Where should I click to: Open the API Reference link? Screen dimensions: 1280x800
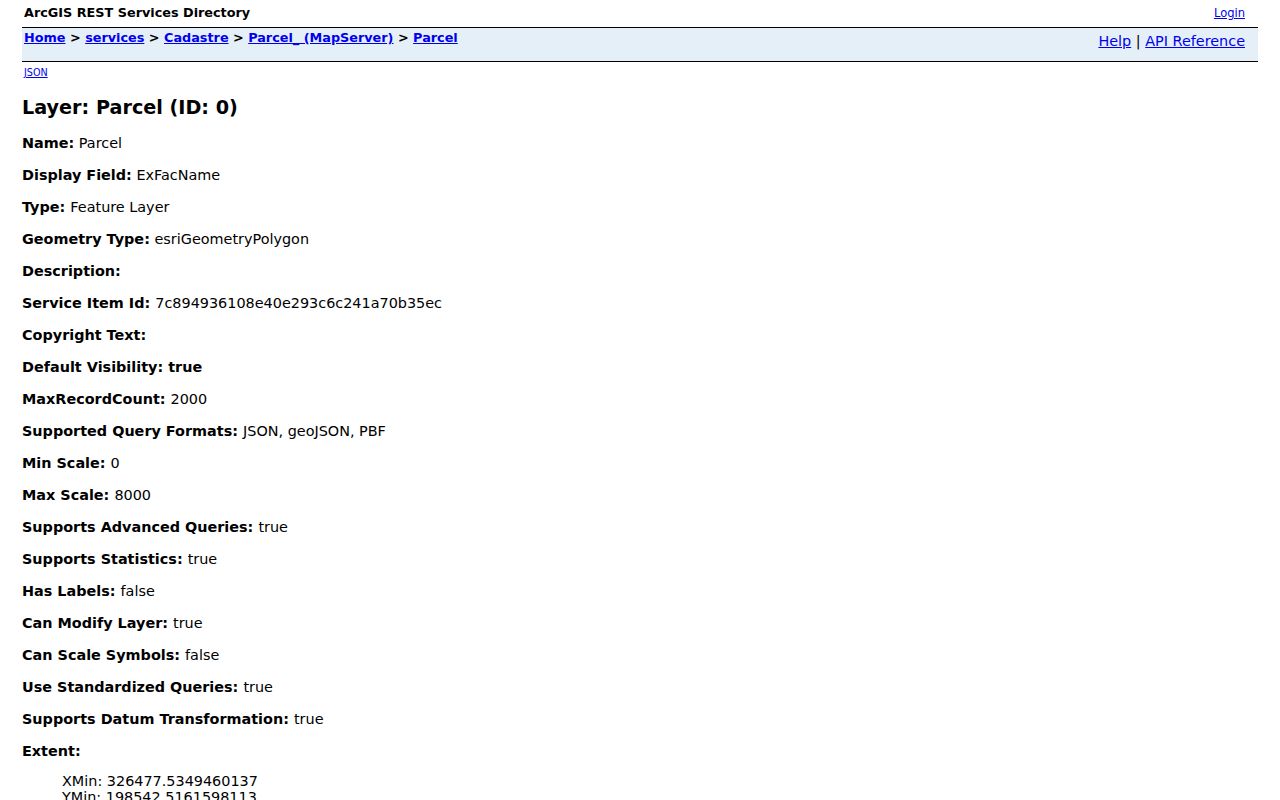[x=1195, y=41]
